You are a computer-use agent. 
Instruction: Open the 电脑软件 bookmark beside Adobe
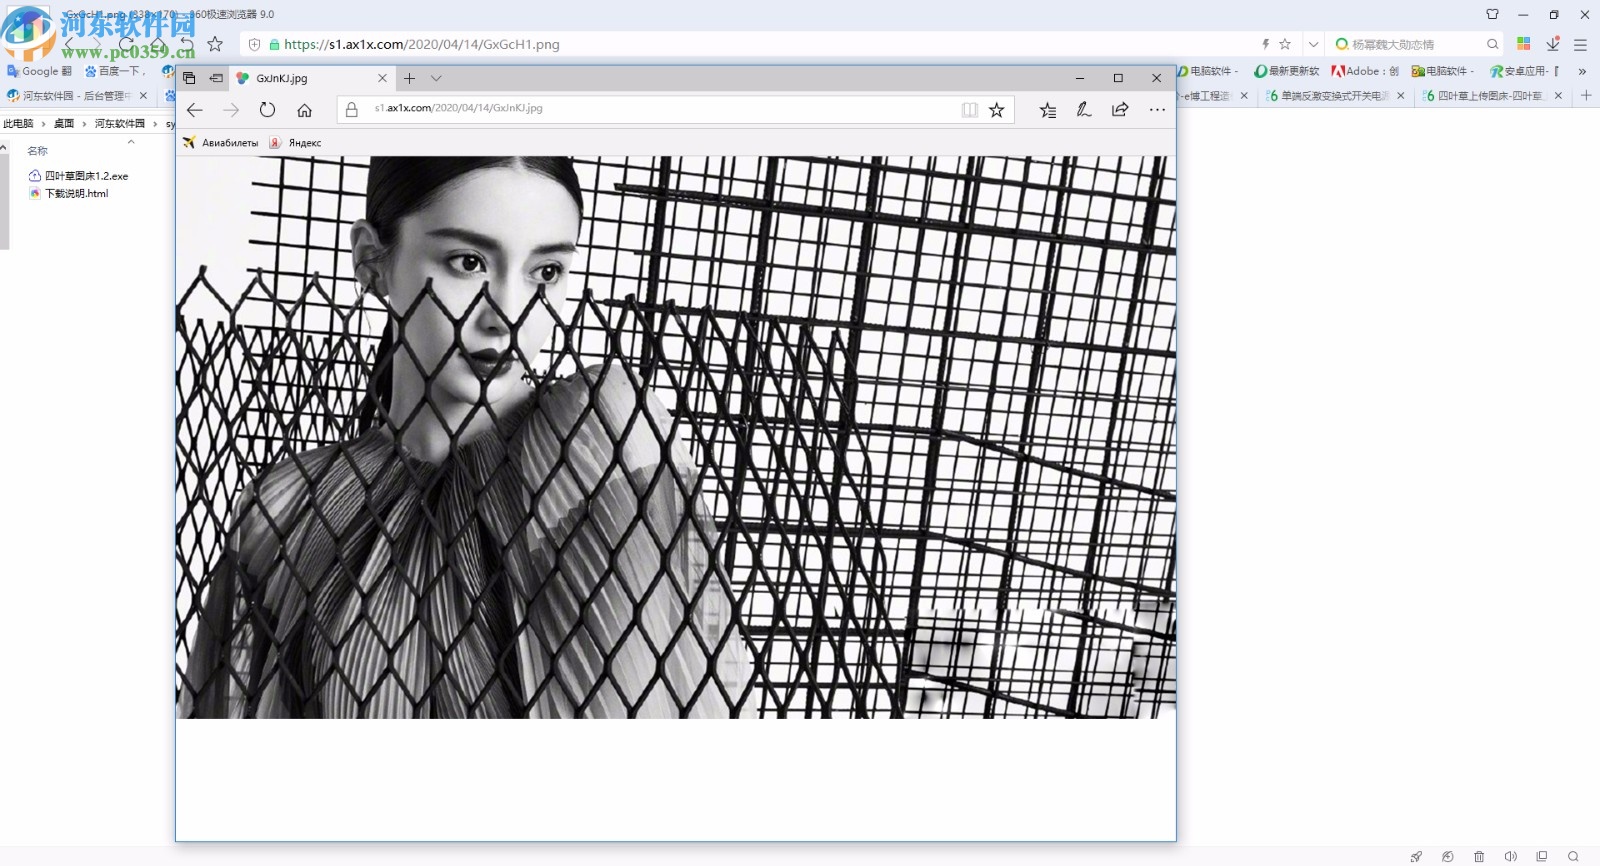pos(1443,71)
